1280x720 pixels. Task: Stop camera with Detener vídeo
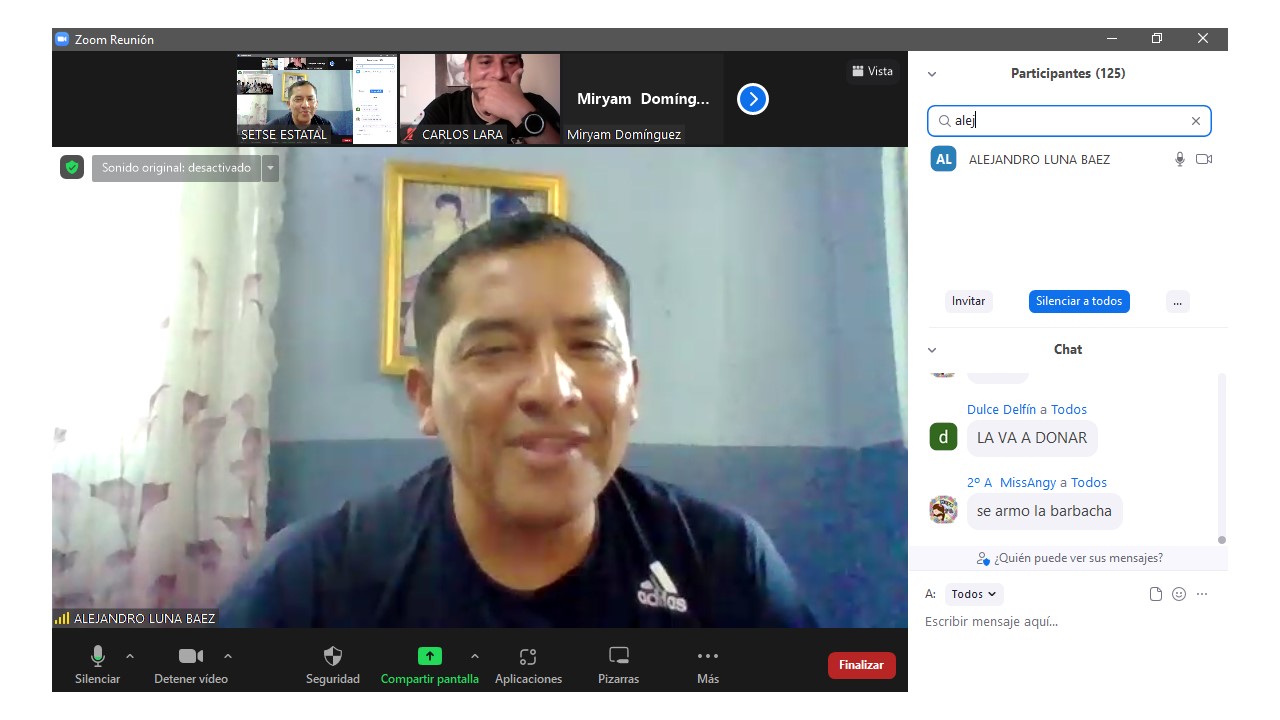point(190,665)
